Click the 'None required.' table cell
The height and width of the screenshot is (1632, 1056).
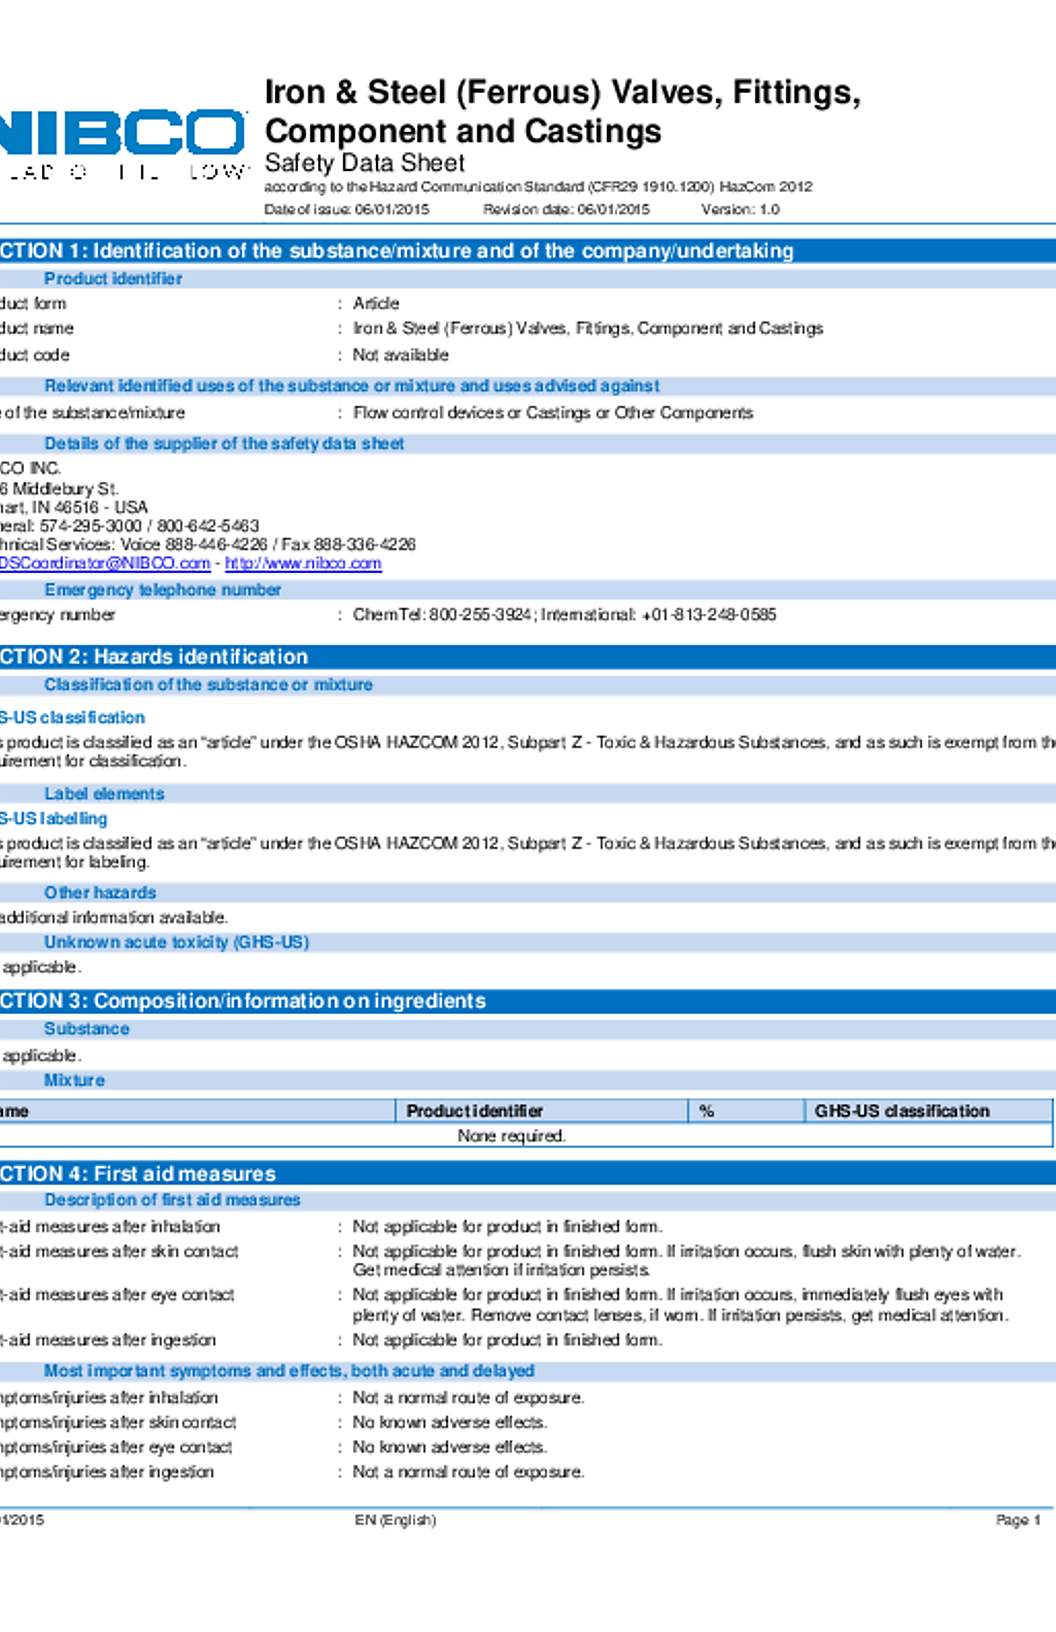(512, 1136)
